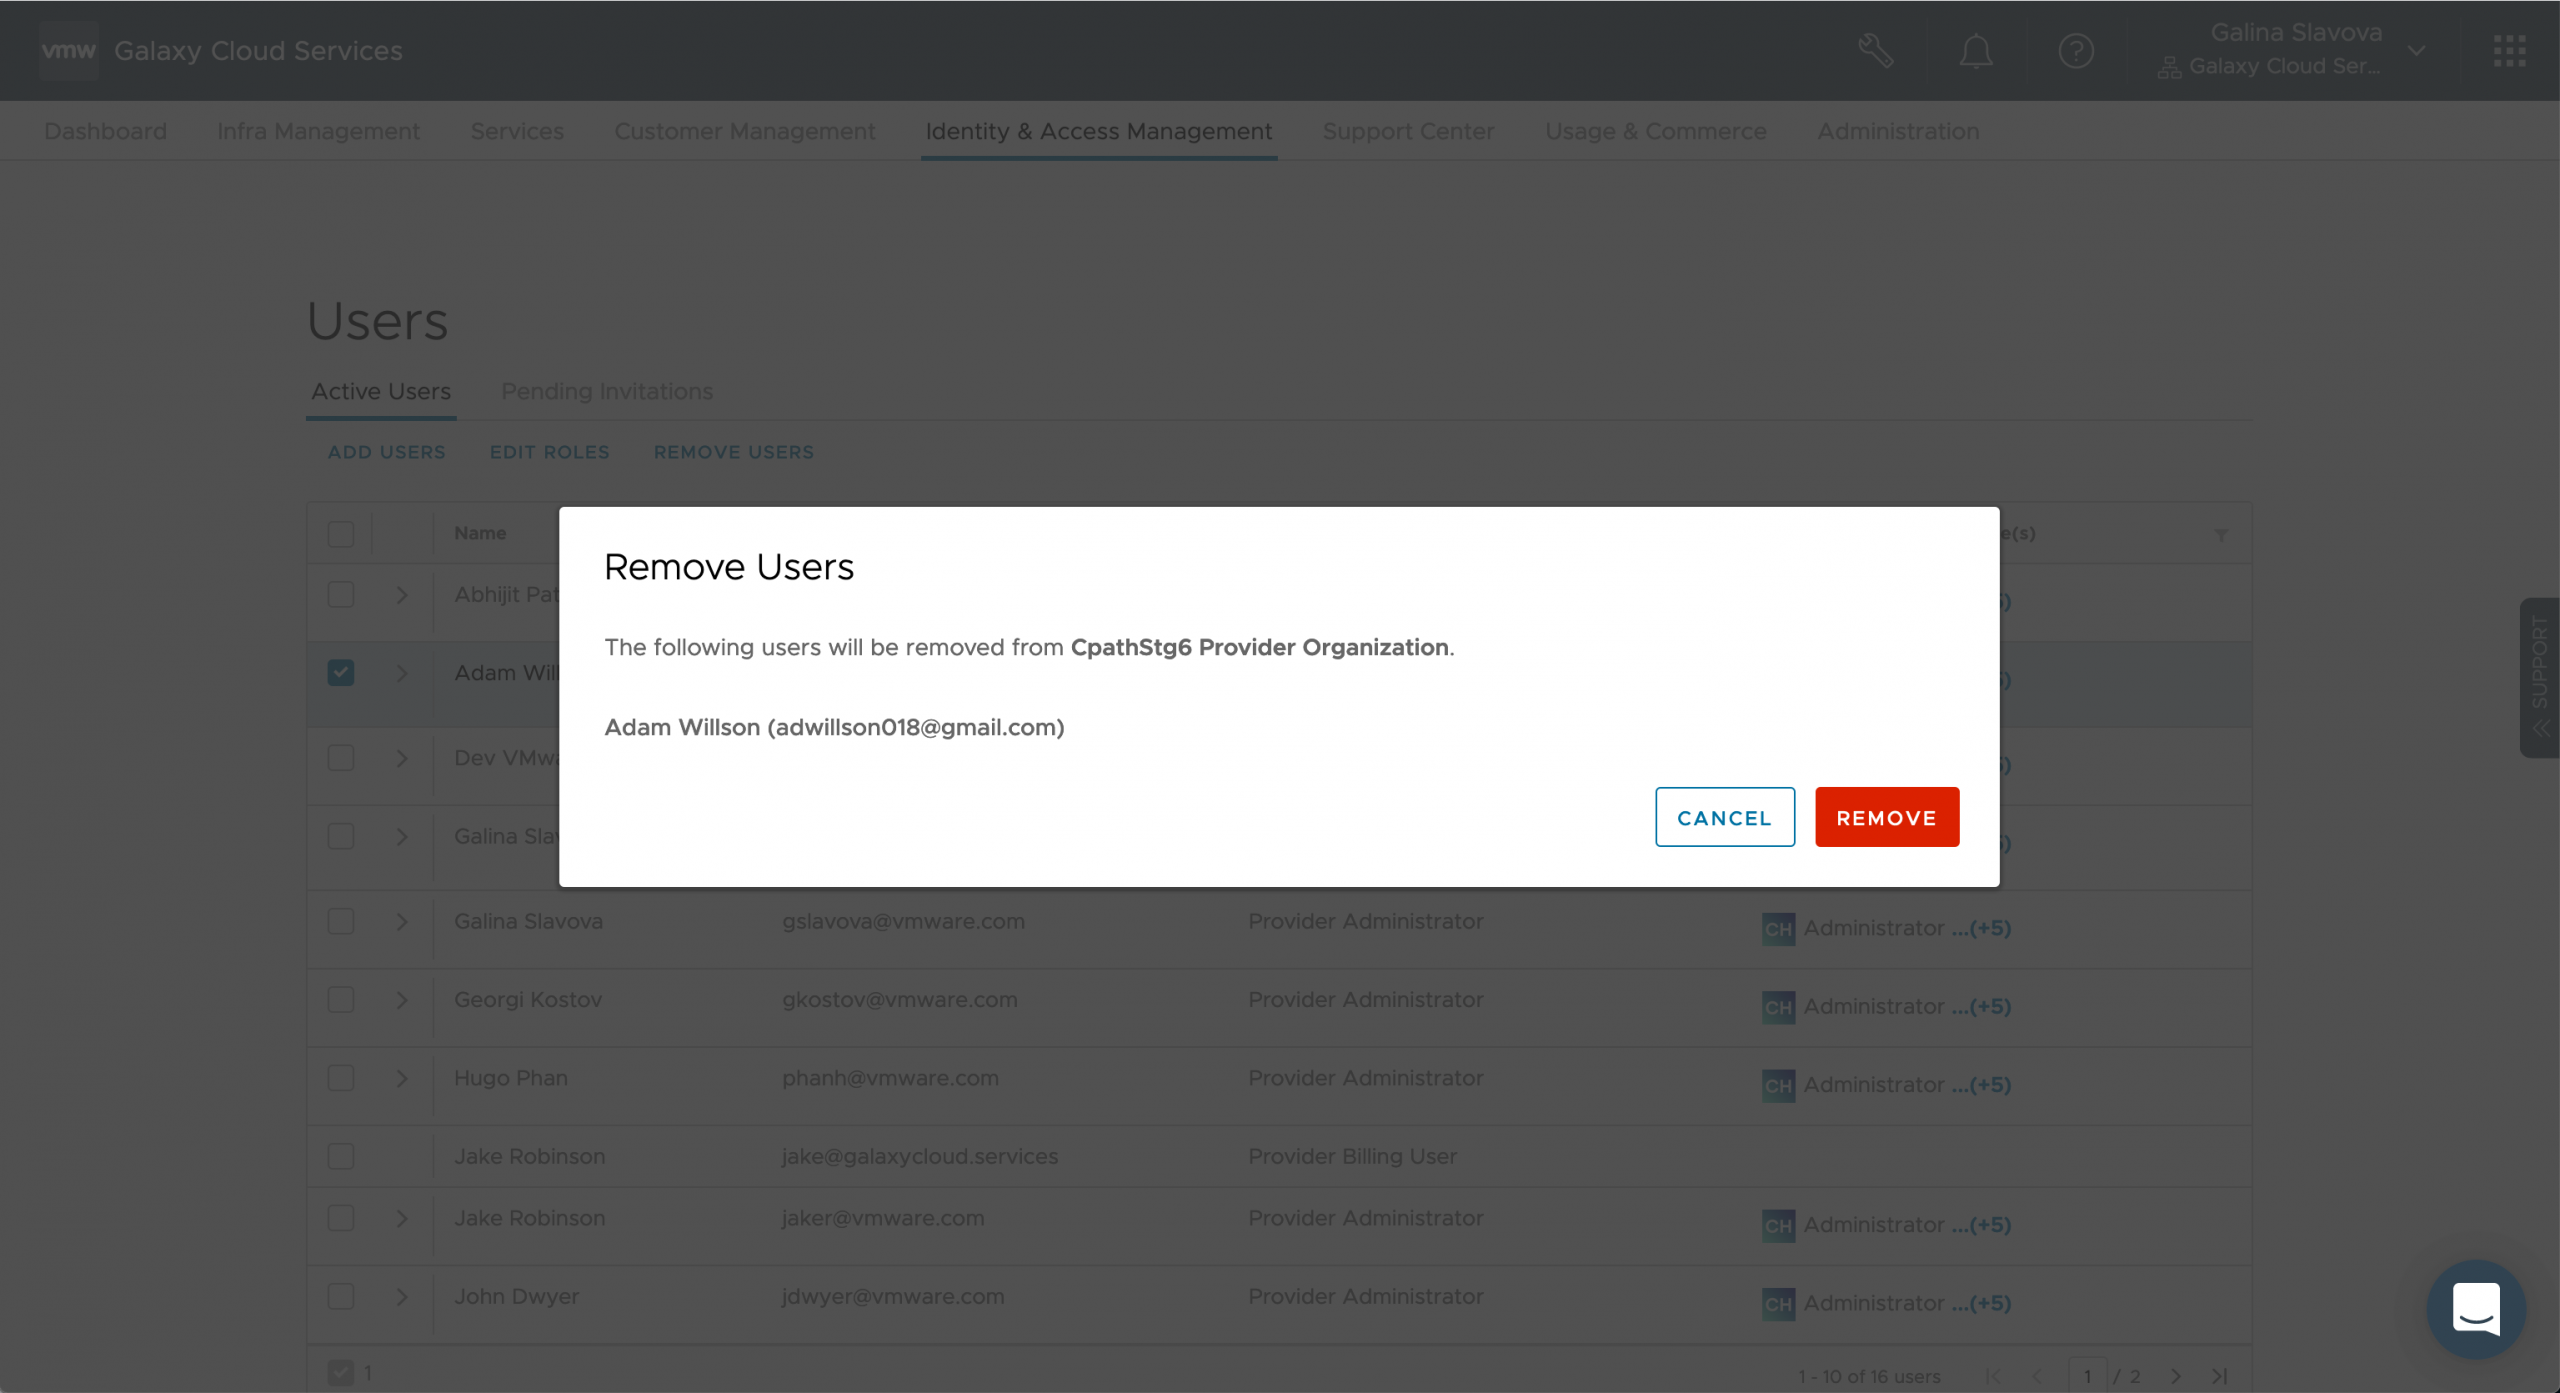The width and height of the screenshot is (2560, 1393).
Task: Switch to Pending Invitations tab
Action: coord(607,392)
